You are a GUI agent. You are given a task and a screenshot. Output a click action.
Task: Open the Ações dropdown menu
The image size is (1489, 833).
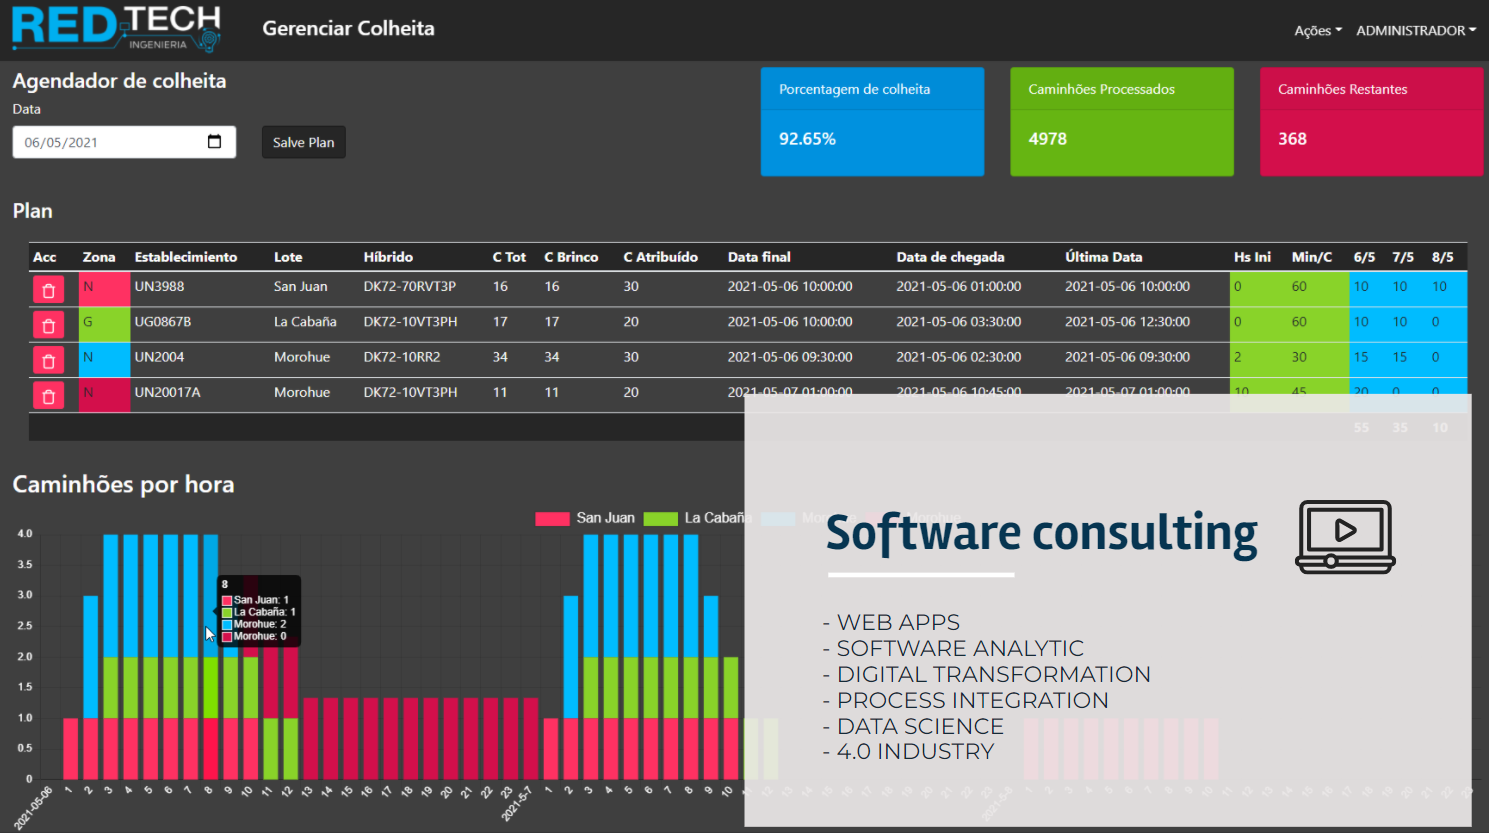click(1317, 31)
